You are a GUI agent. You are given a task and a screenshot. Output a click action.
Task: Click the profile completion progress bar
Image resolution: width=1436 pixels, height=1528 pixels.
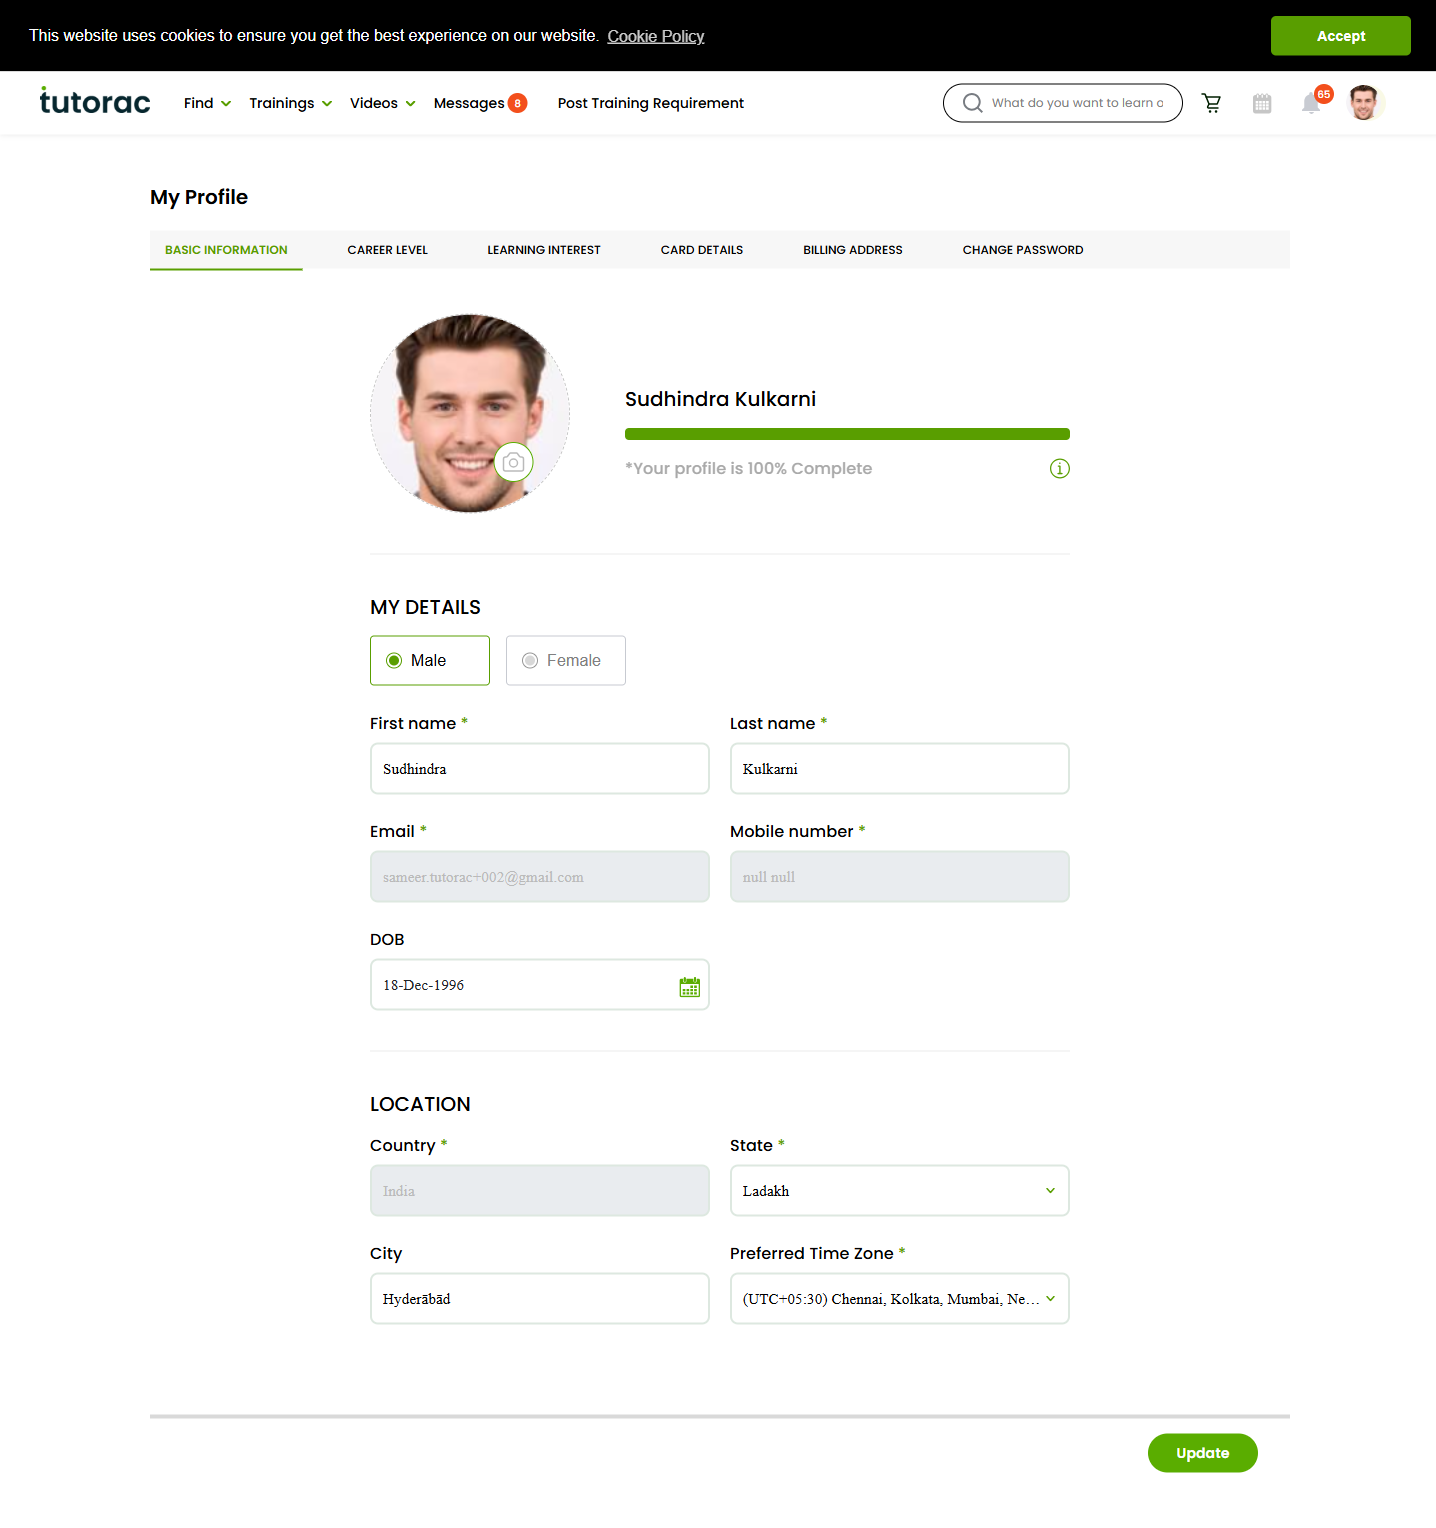(847, 434)
